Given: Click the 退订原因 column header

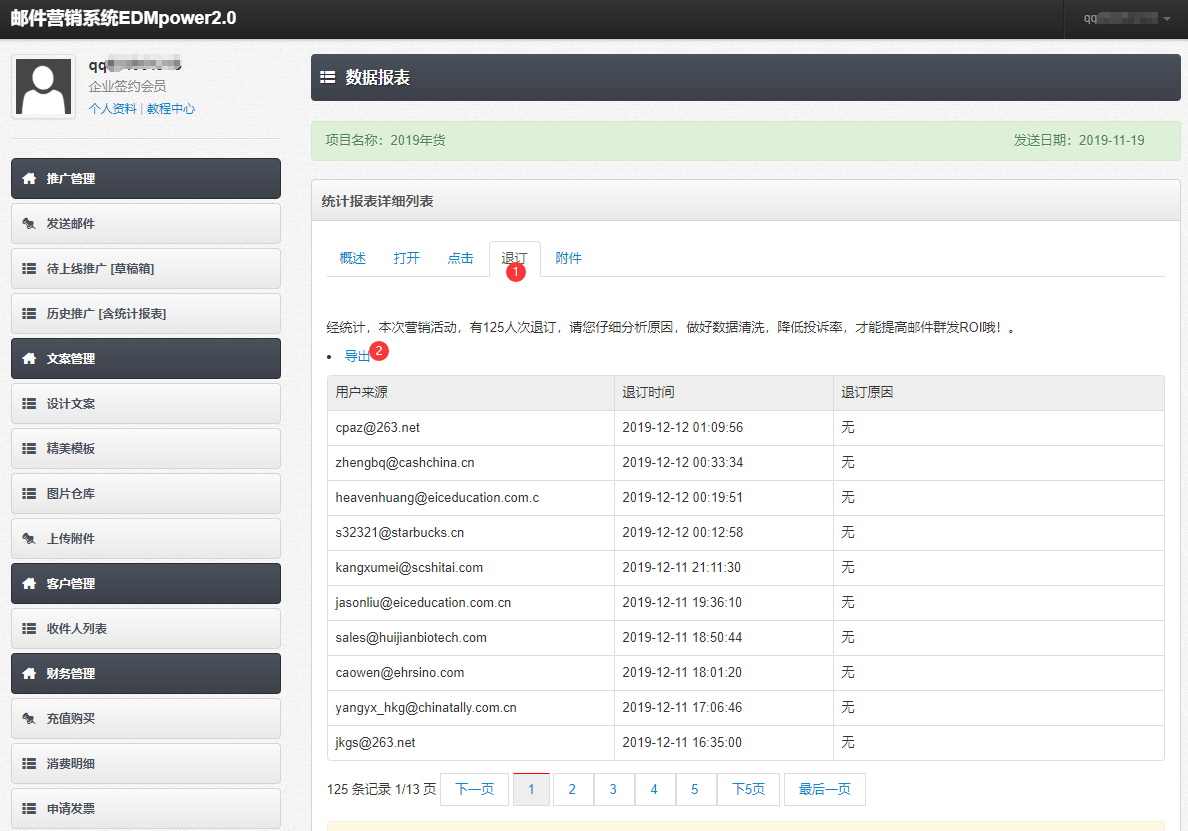Looking at the screenshot, I should 999,392.
